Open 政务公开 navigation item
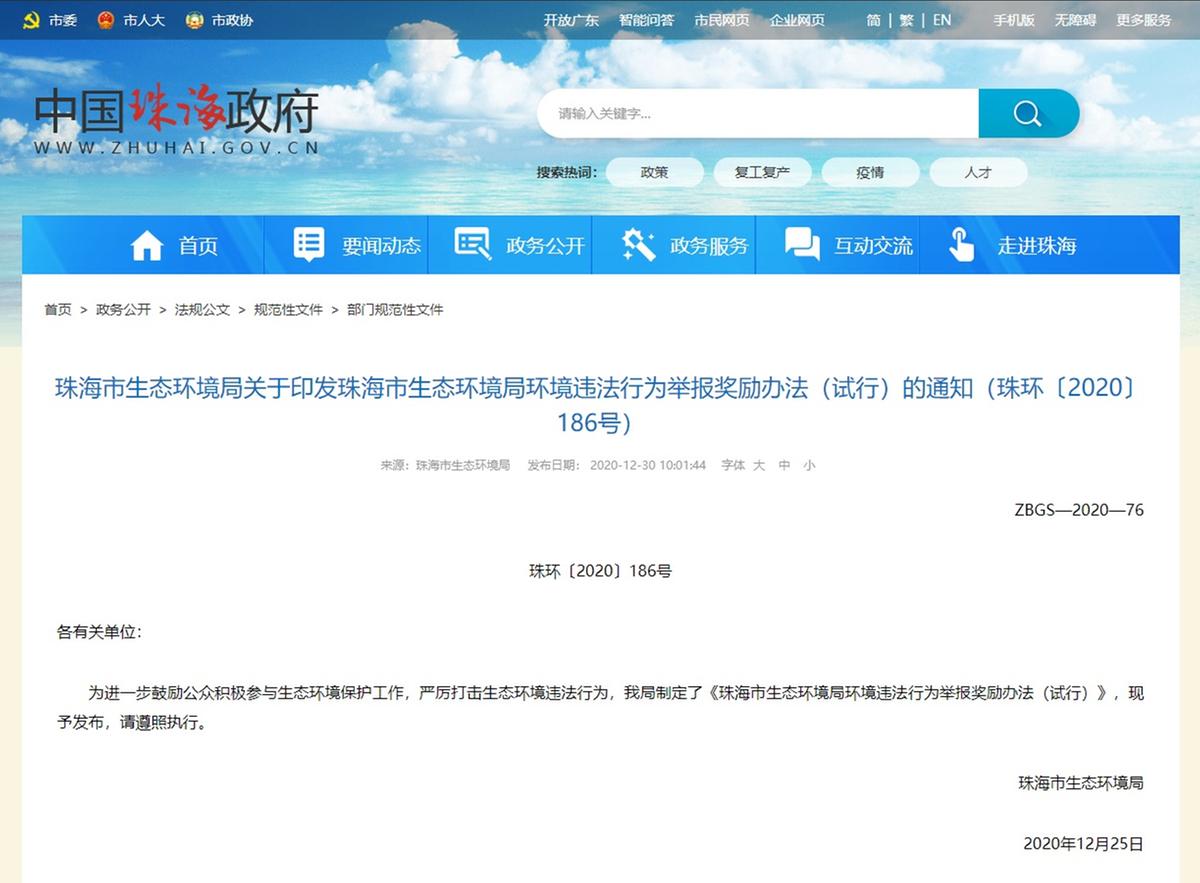Image resolution: width=1200 pixels, height=883 pixels. (545, 246)
